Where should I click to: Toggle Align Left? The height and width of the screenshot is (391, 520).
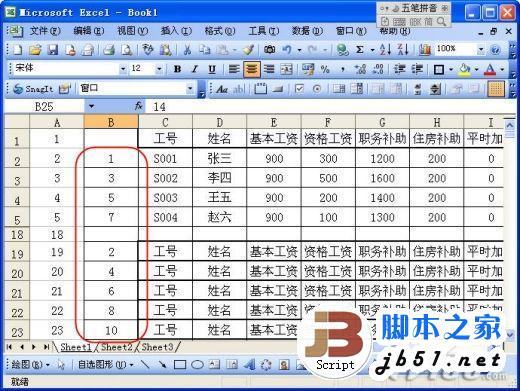tap(234, 69)
